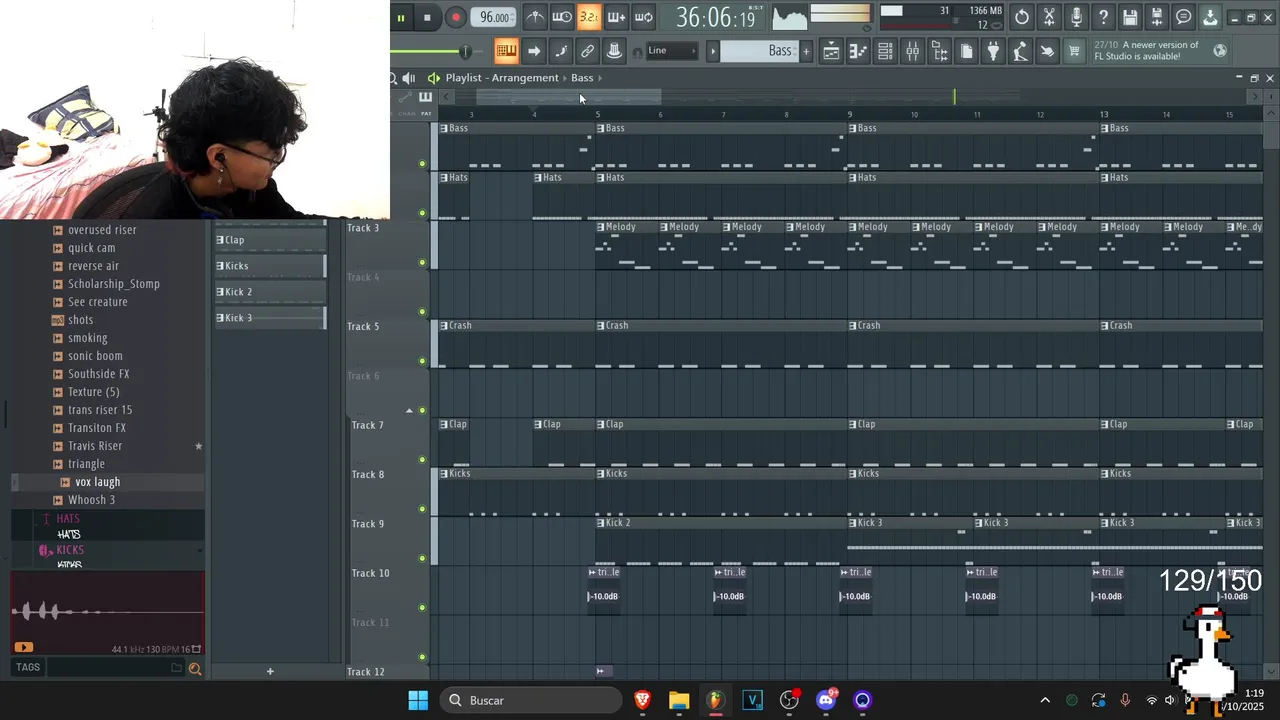Click the auto-scroll arrow icon
Viewport: 1280px width, 720px height.
[534, 51]
